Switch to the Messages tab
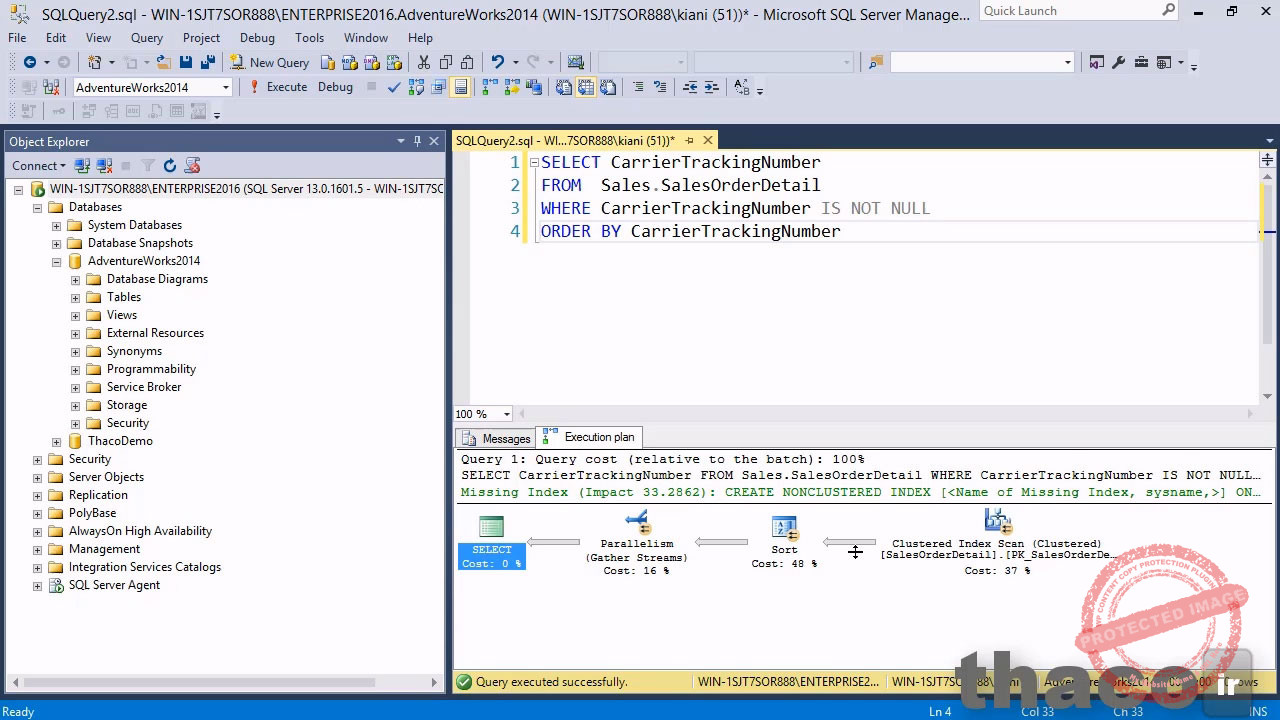This screenshot has width=1280, height=720. [x=496, y=438]
